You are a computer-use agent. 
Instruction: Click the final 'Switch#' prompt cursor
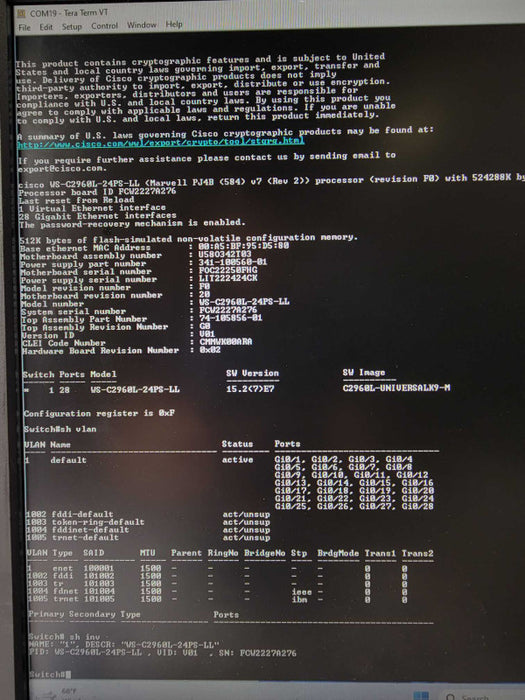tap(68, 674)
